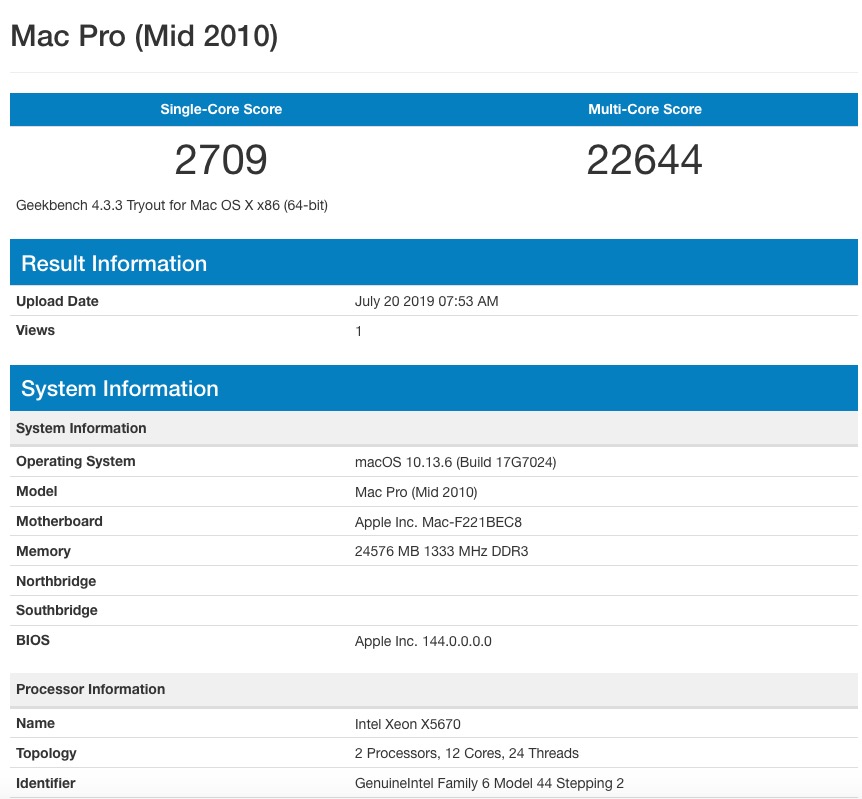Click the Motherboard label
Screen dimensions: 862x799
click(59, 521)
